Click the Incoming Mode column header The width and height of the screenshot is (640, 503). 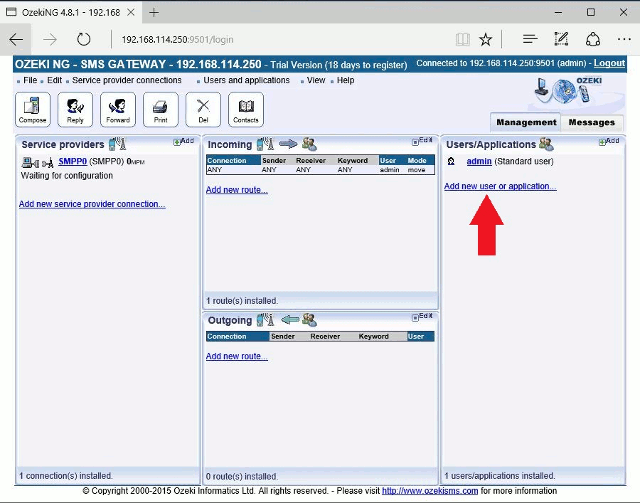[x=419, y=160]
